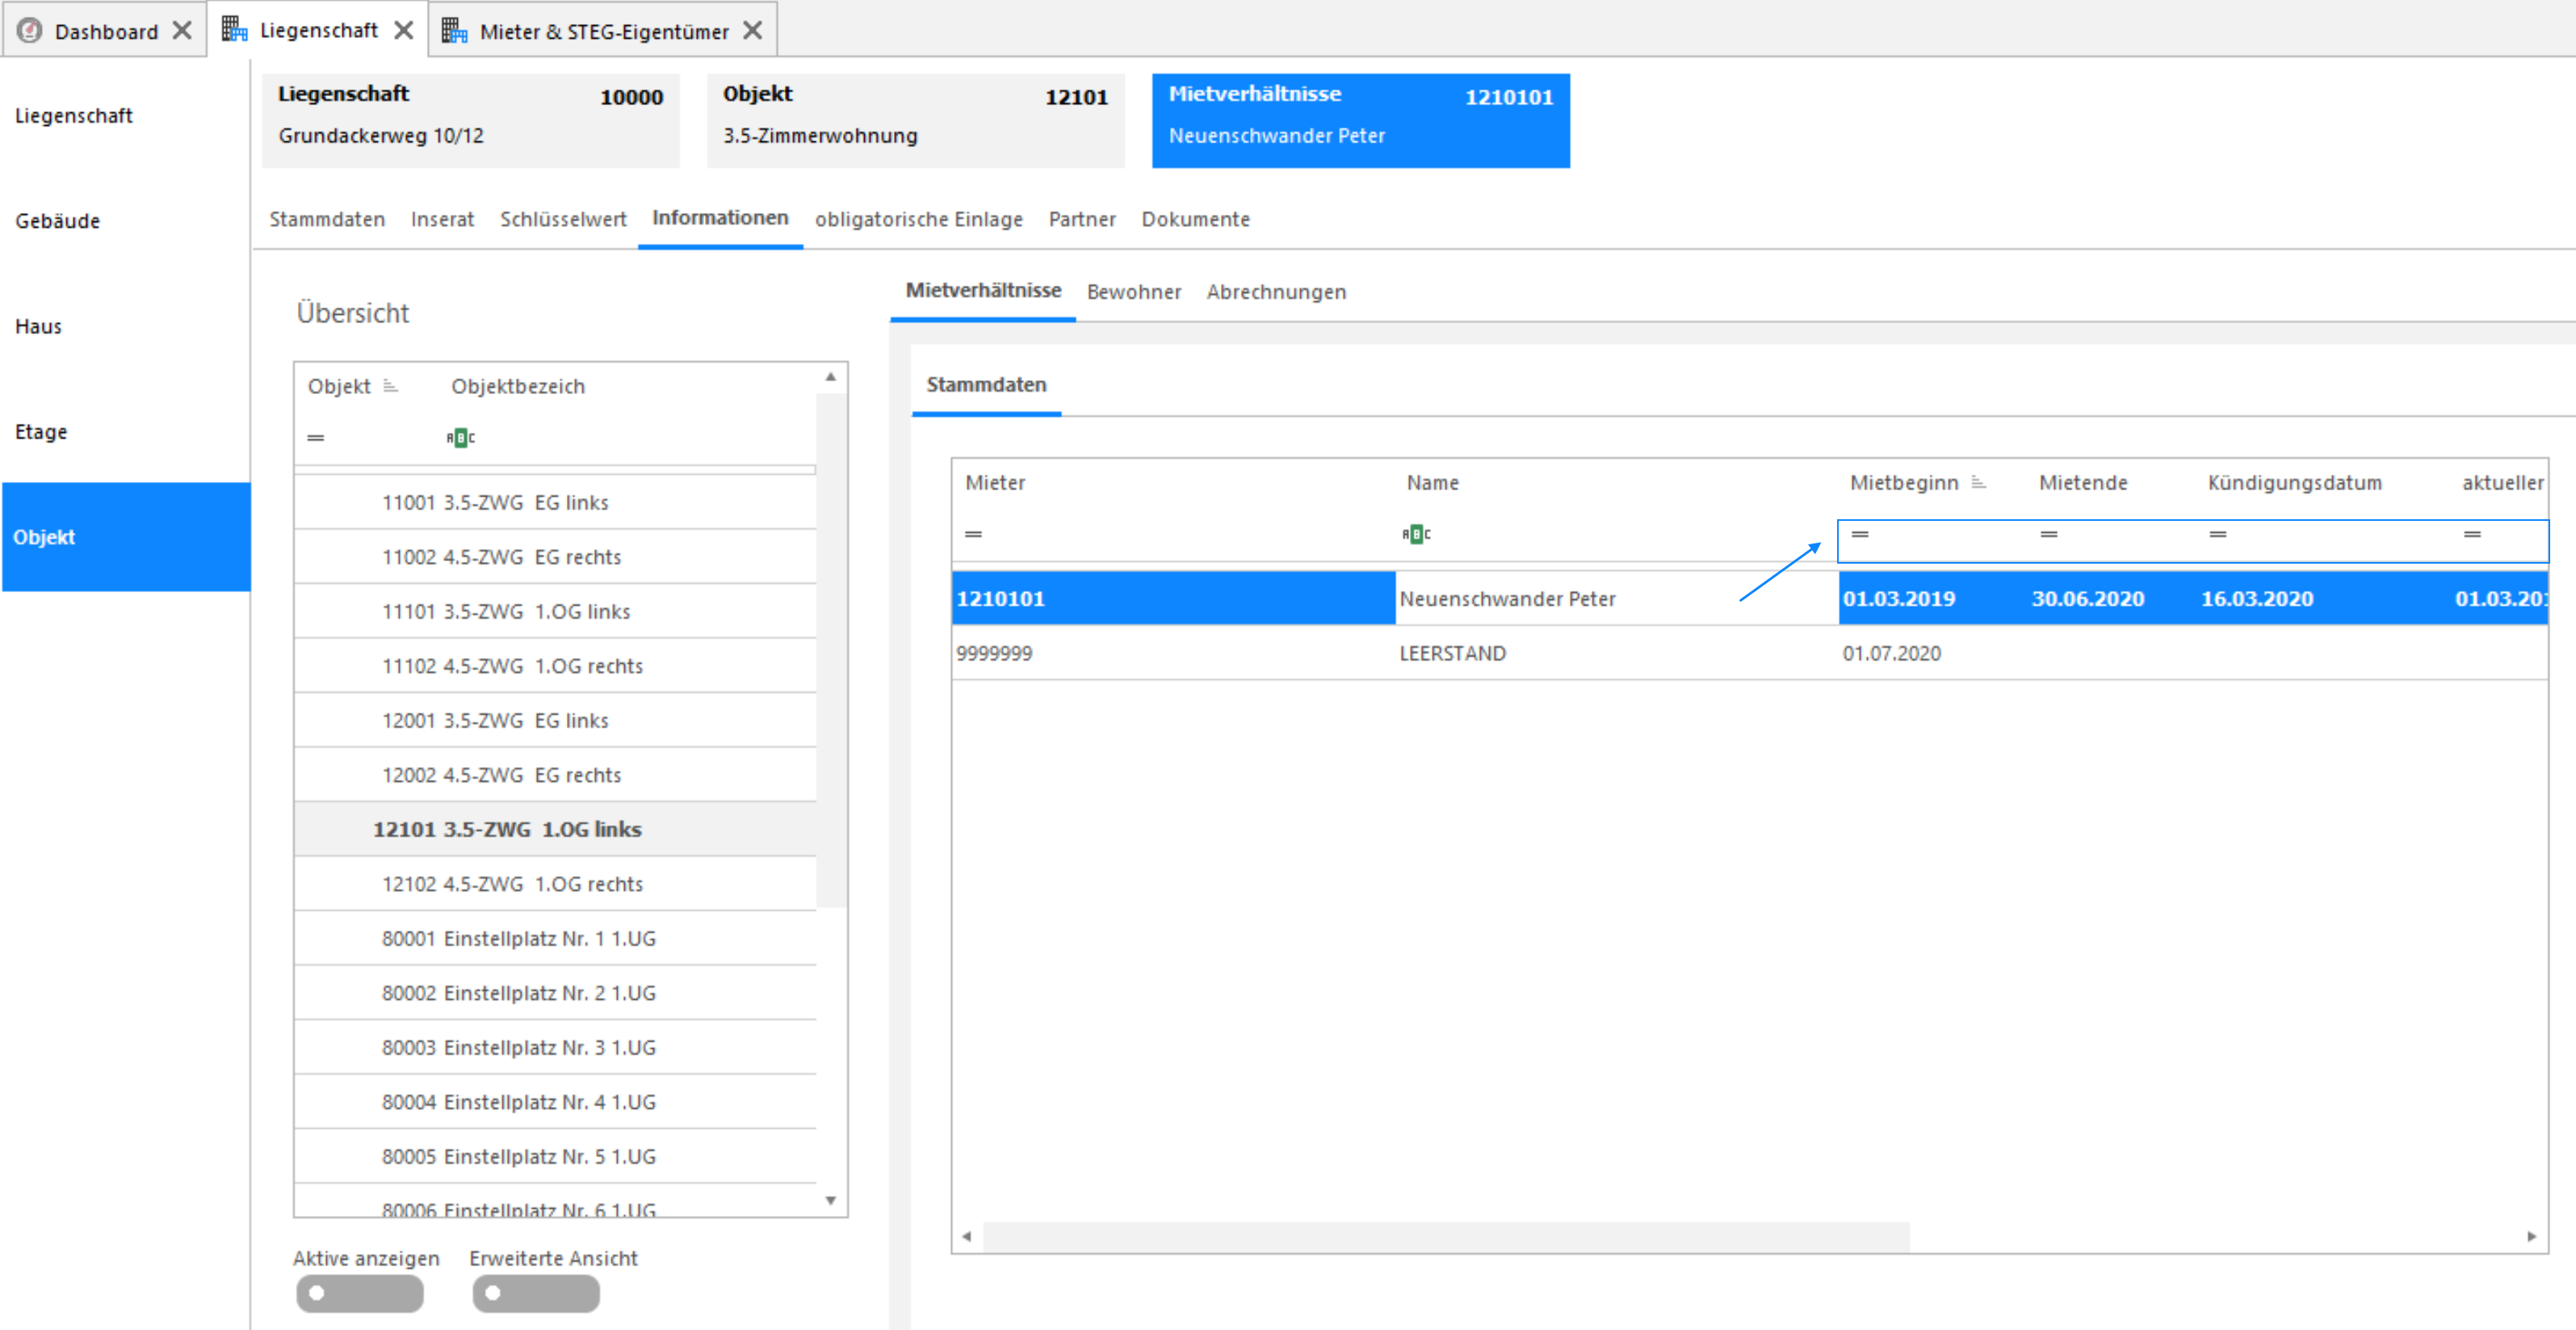The image size is (2576, 1330).
Task: Click the Mieter & STEG-Eigentümer tab icon
Action: click(454, 31)
